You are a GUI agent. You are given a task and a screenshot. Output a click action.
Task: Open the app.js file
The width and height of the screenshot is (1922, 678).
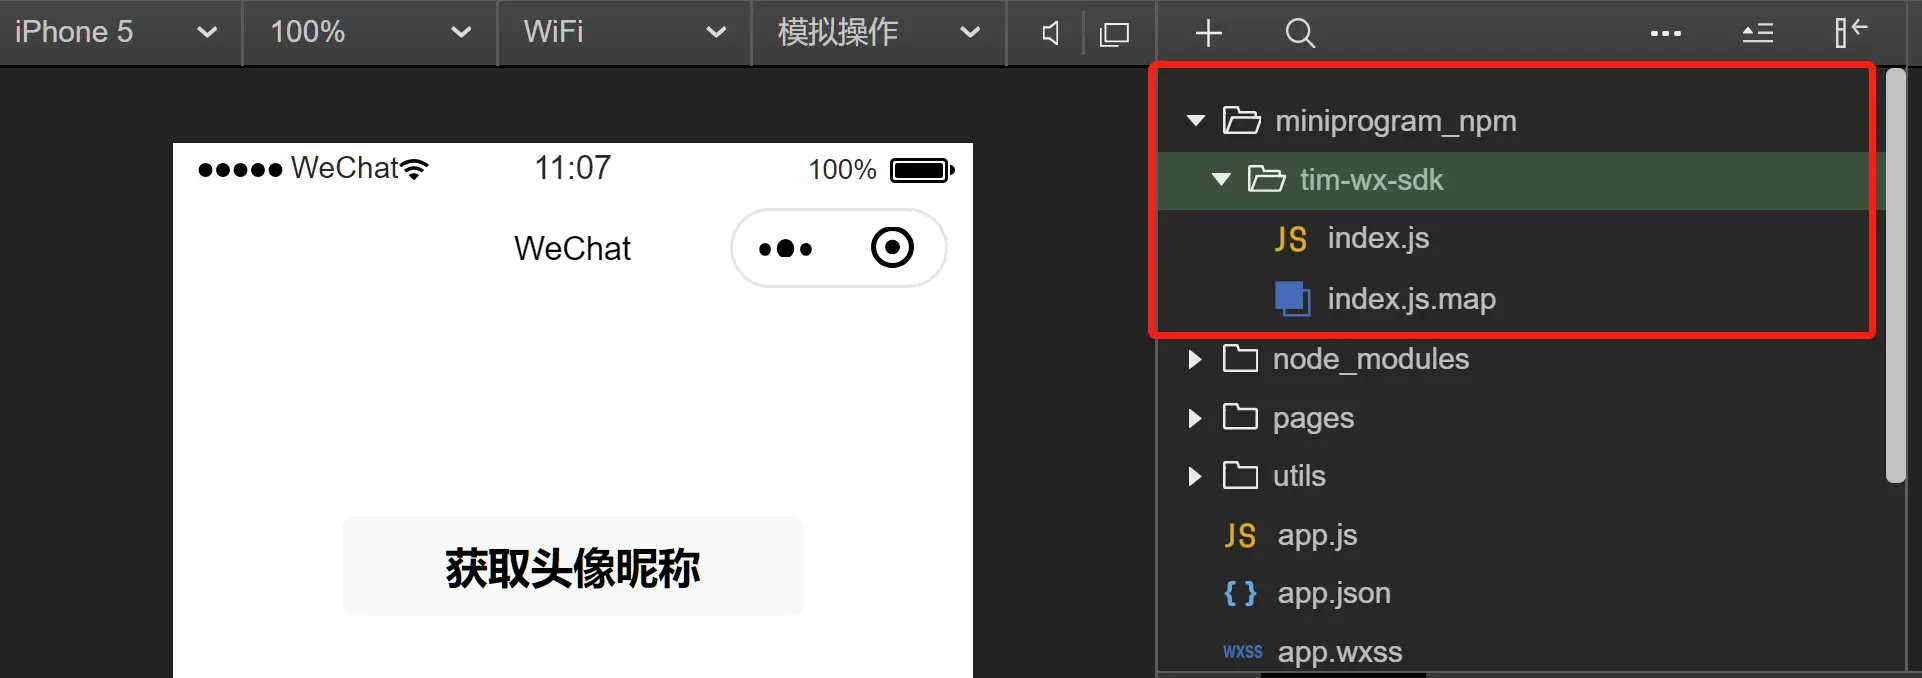pos(1317,535)
